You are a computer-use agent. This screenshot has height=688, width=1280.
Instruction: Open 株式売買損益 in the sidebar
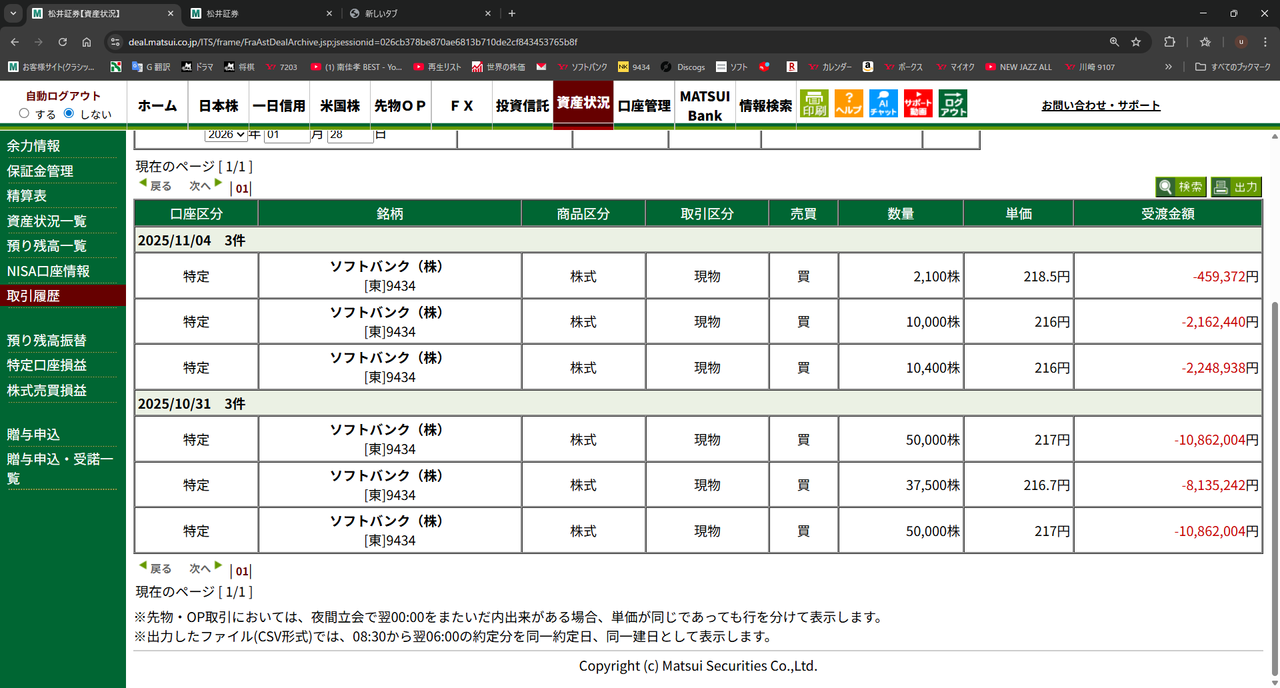(x=47, y=390)
